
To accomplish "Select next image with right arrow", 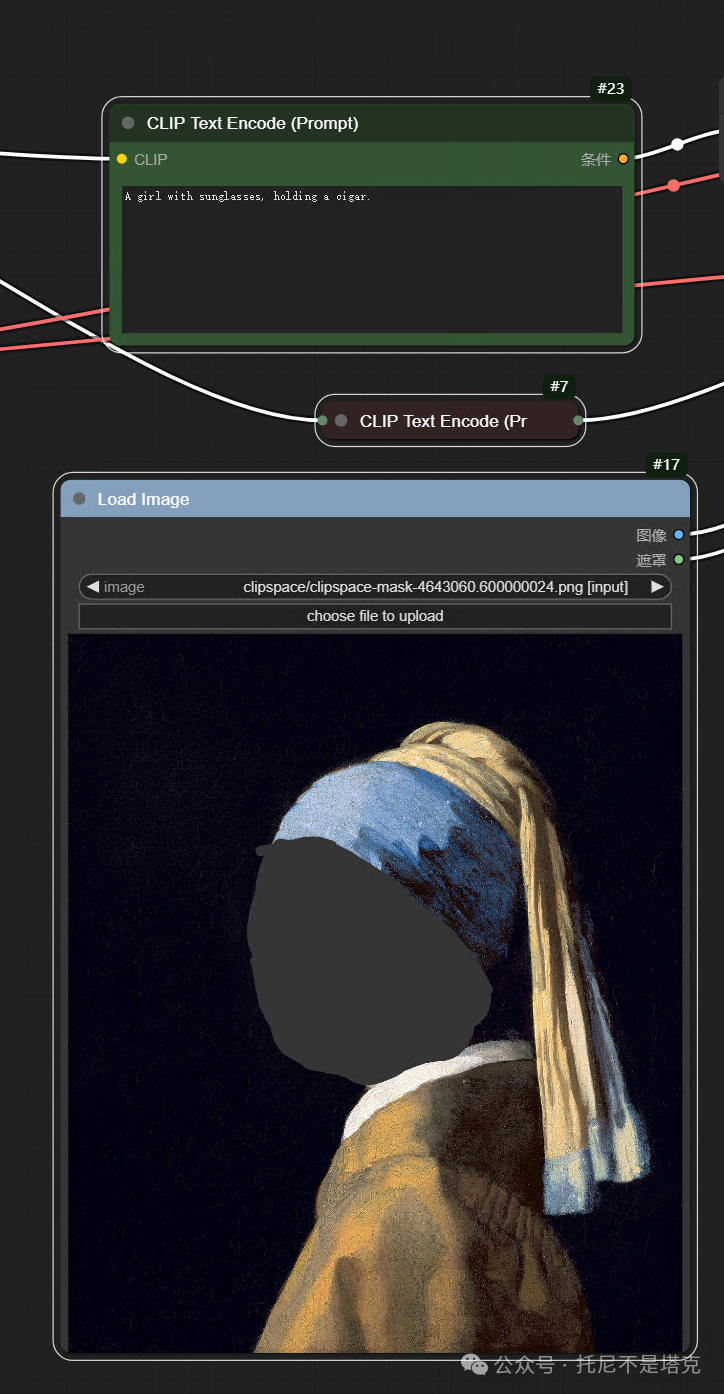I will pos(657,587).
